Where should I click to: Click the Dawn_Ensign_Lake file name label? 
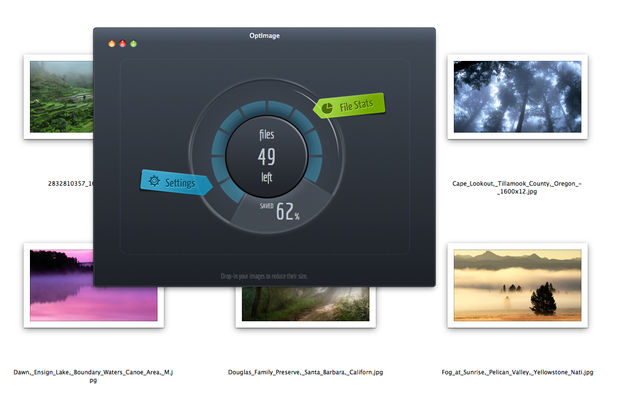point(93,376)
